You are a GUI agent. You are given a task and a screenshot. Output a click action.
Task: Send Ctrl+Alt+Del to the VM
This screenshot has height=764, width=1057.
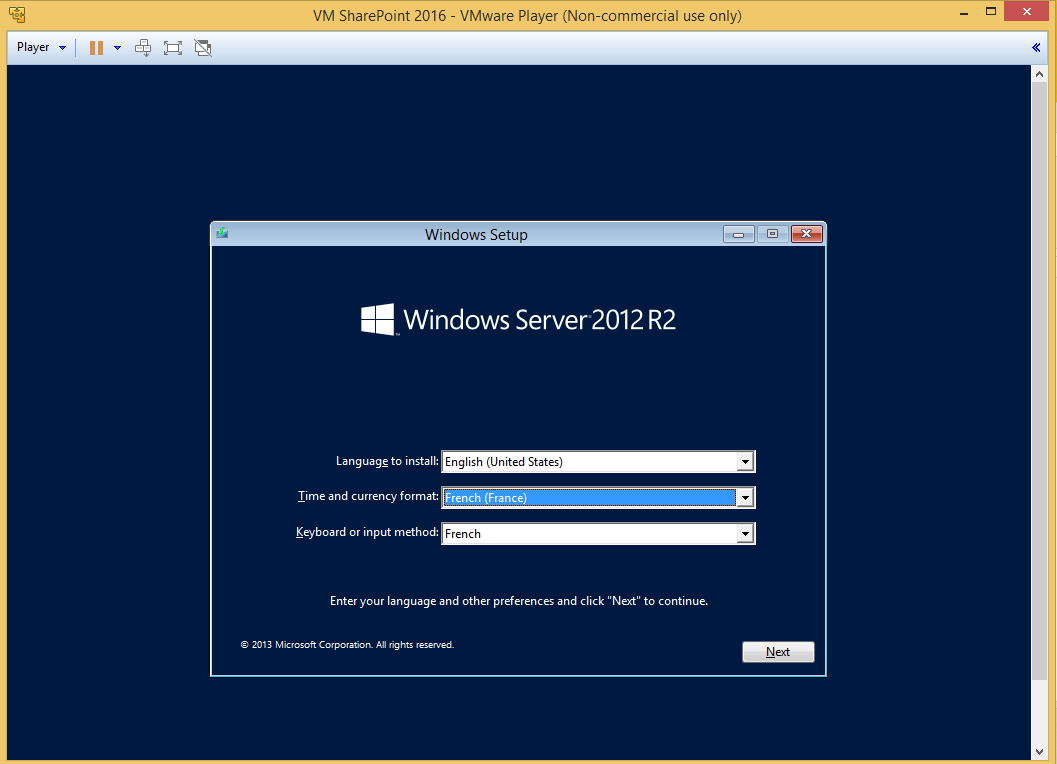click(143, 48)
